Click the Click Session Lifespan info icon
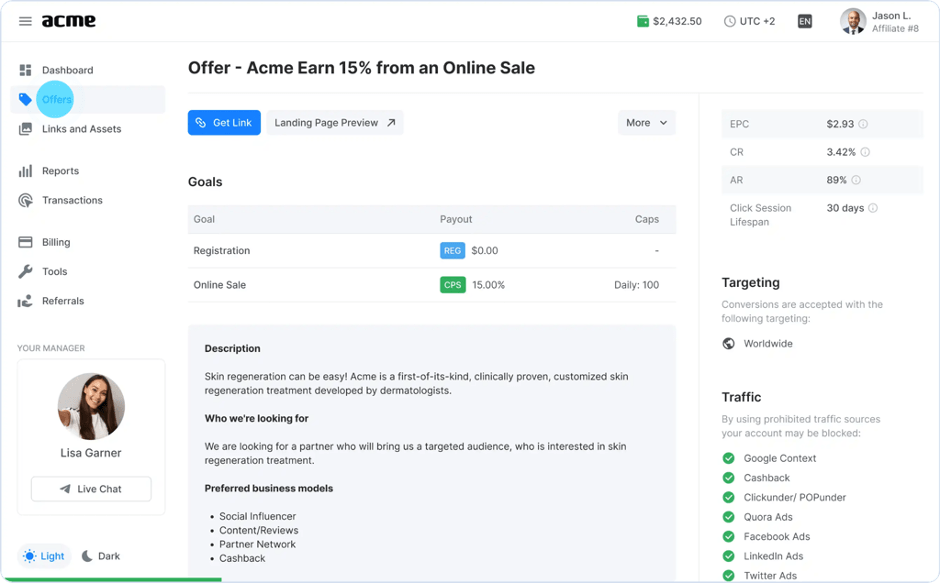941x583 pixels. [x=873, y=208]
